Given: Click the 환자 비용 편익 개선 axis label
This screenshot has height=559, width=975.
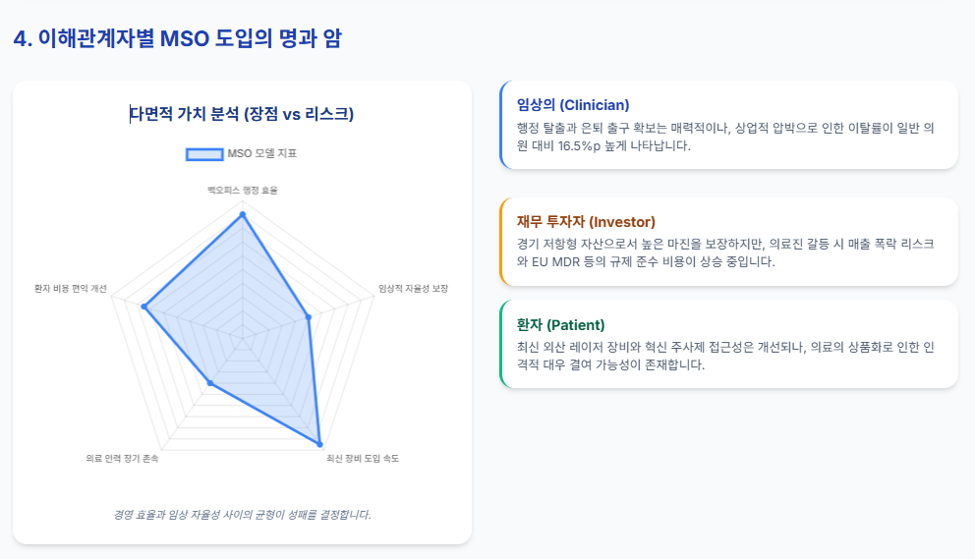Looking at the screenshot, I should click(x=70, y=289).
